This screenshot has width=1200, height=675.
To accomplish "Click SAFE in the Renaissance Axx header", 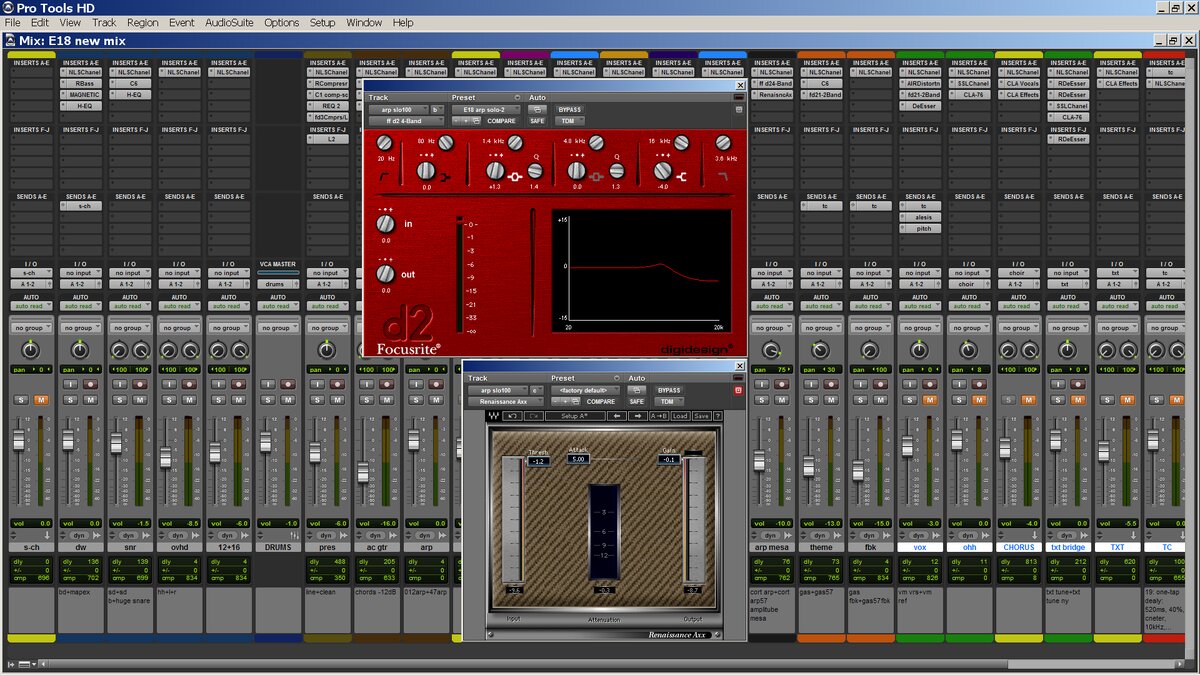I will click(x=637, y=401).
